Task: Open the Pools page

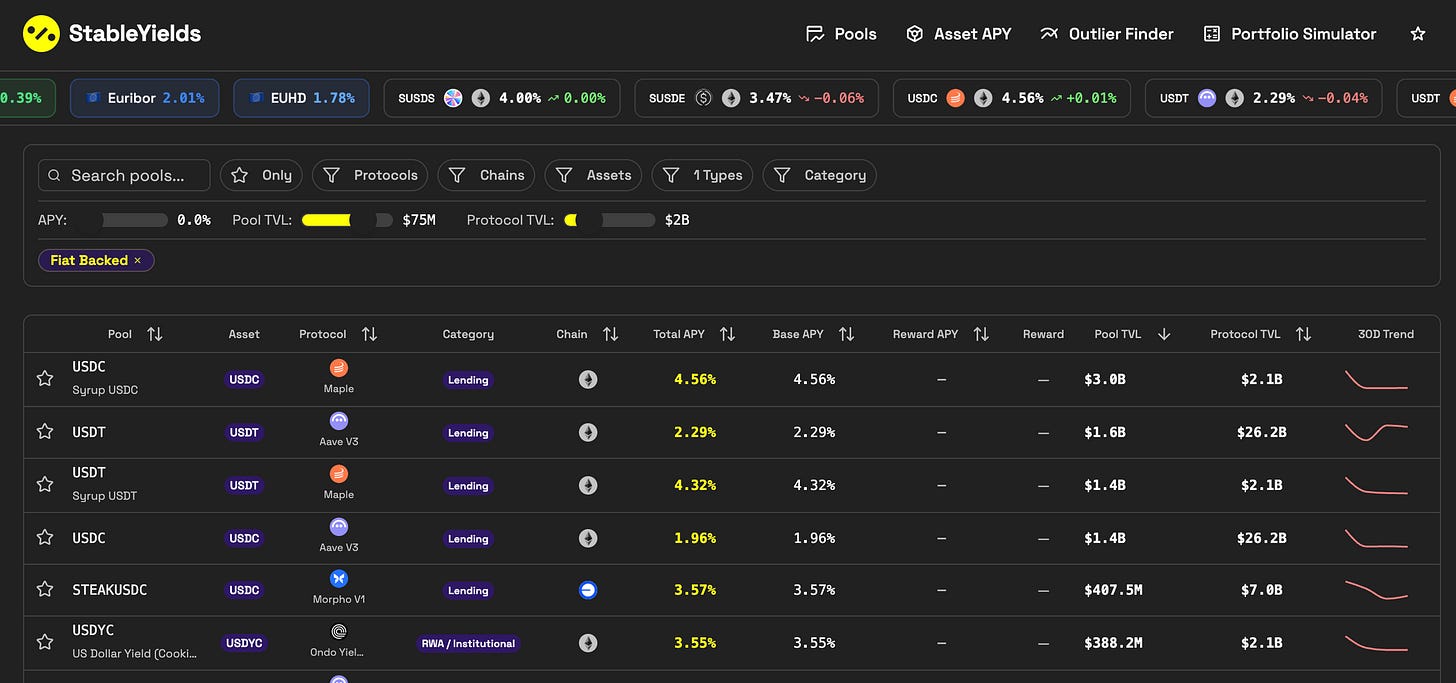Action: pos(841,34)
